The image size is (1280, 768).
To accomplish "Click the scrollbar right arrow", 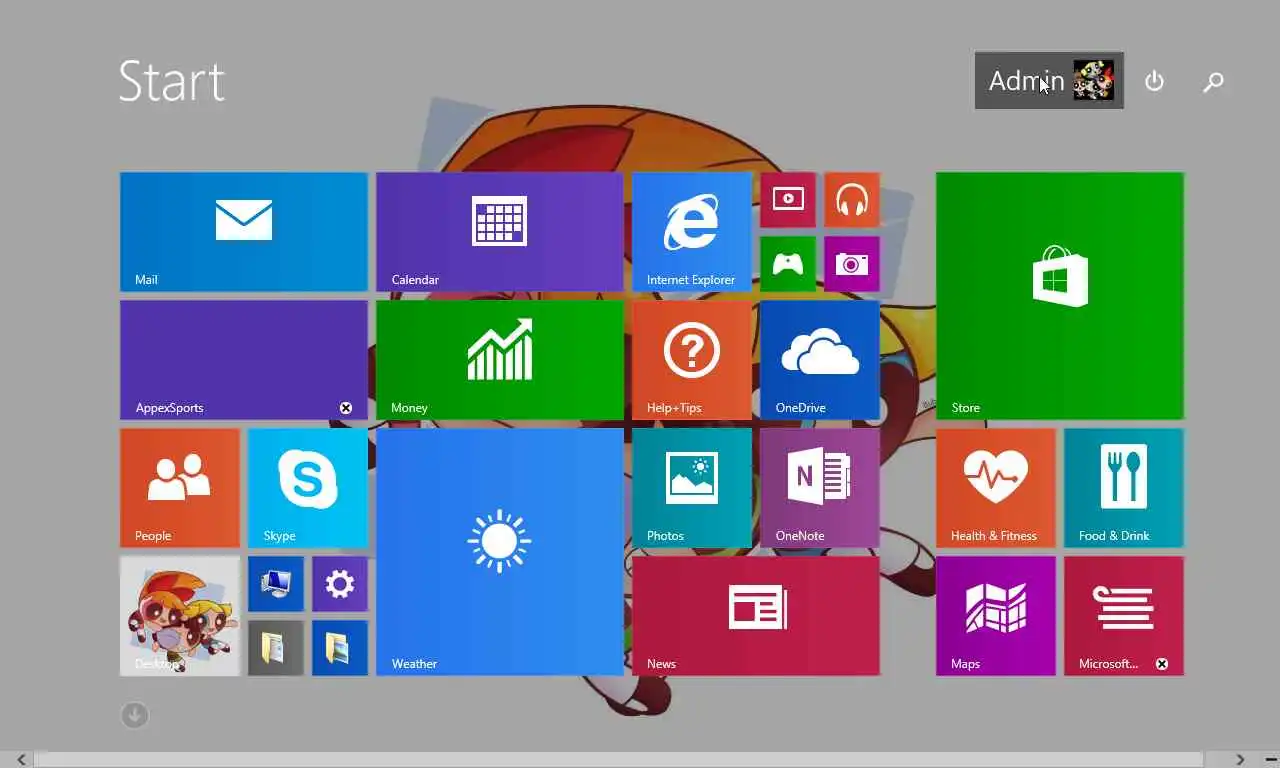I will [1240, 760].
